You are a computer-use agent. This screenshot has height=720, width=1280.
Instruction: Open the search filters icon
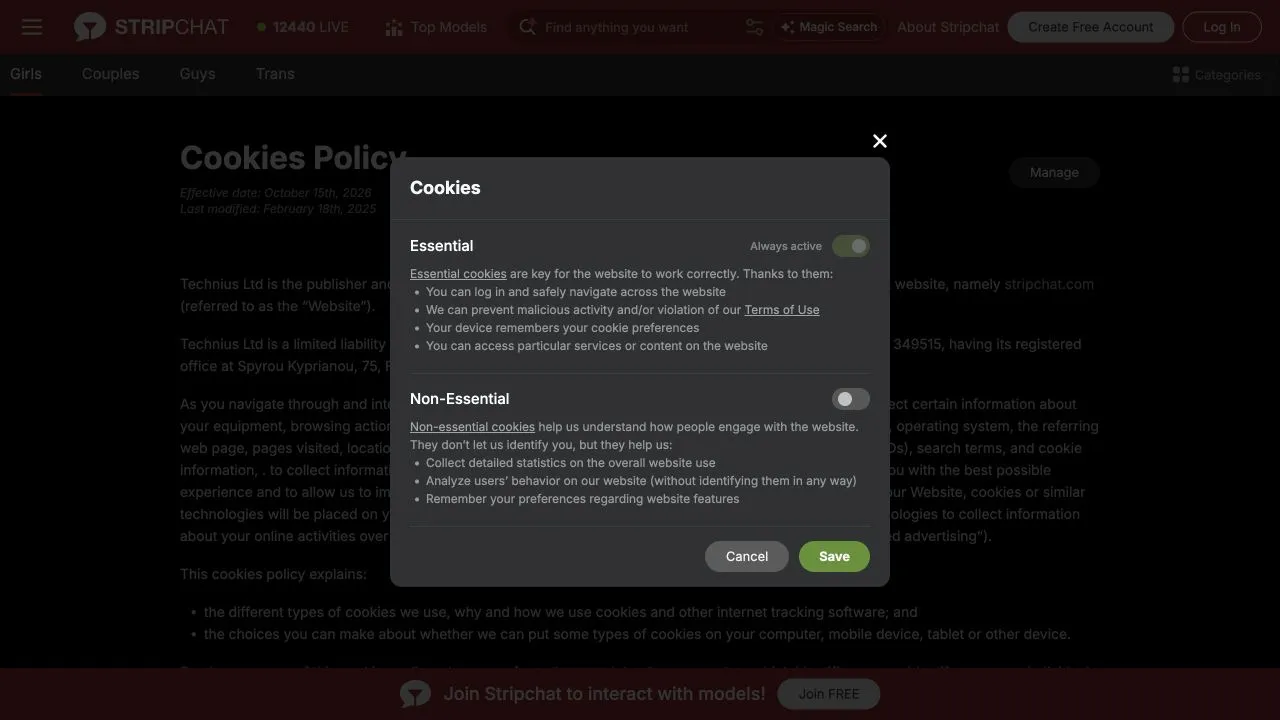coord(754,27)
